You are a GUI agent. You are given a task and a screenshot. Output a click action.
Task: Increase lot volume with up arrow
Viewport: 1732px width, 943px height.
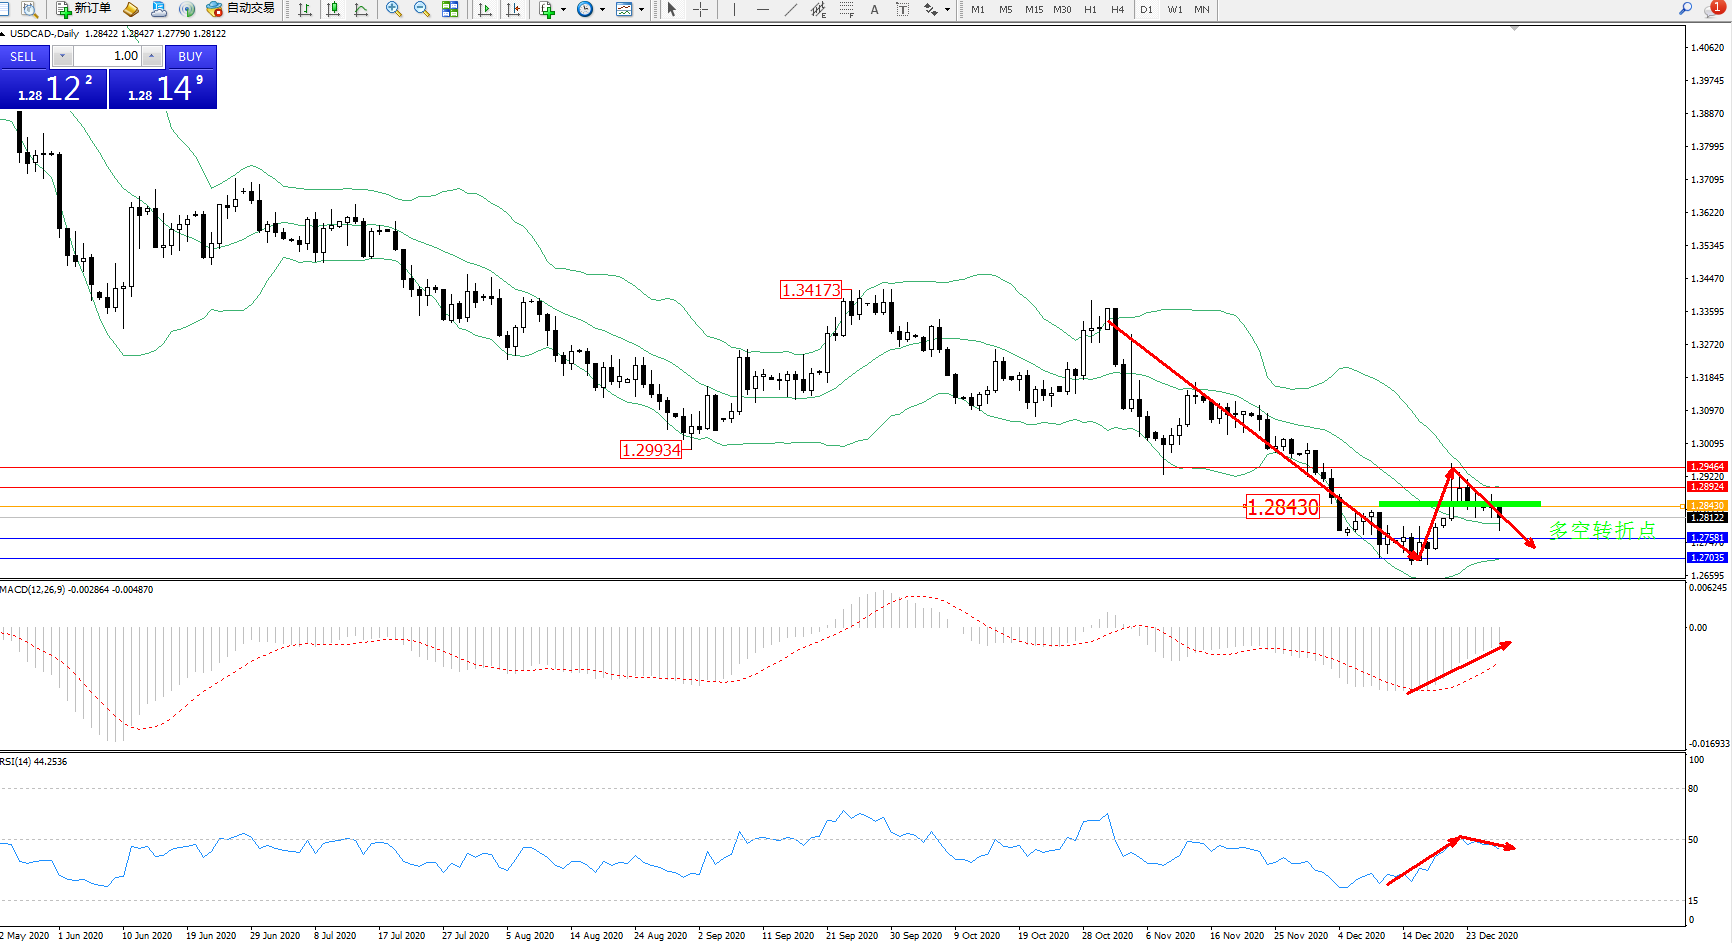pos(151,56)
